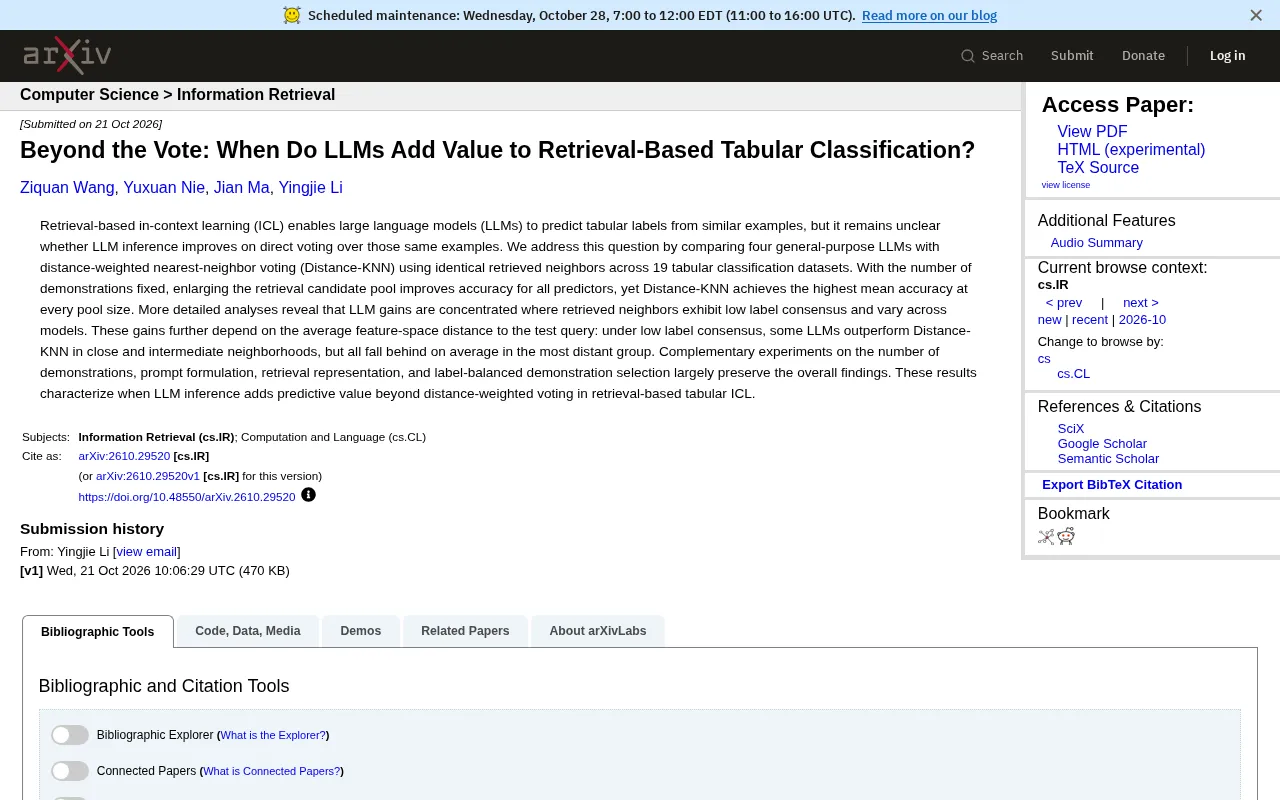This screenshot has height=800, width=1280.
Task: Select the Related Papers tab
Action: pos(465,631)
